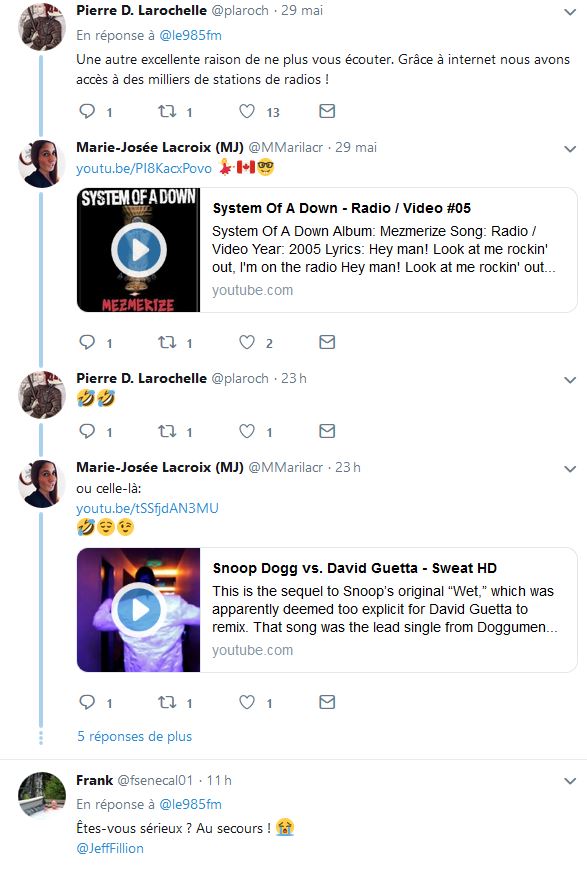Like Pierre's tweet with 13 likes

click(x=247, y=111)
